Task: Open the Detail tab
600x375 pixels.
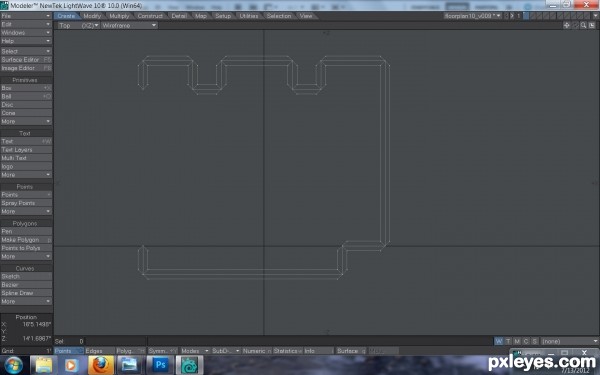Action: coord(179,16)
